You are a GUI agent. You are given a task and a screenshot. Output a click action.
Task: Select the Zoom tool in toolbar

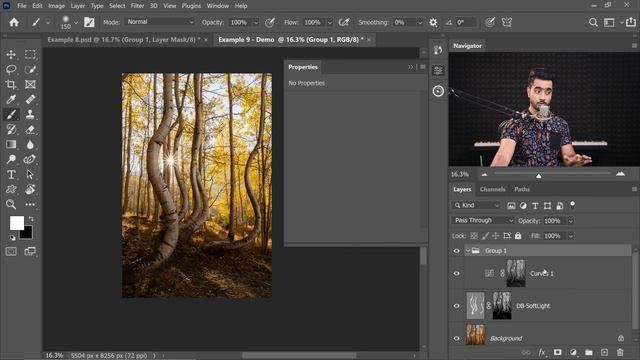point(11,204)
